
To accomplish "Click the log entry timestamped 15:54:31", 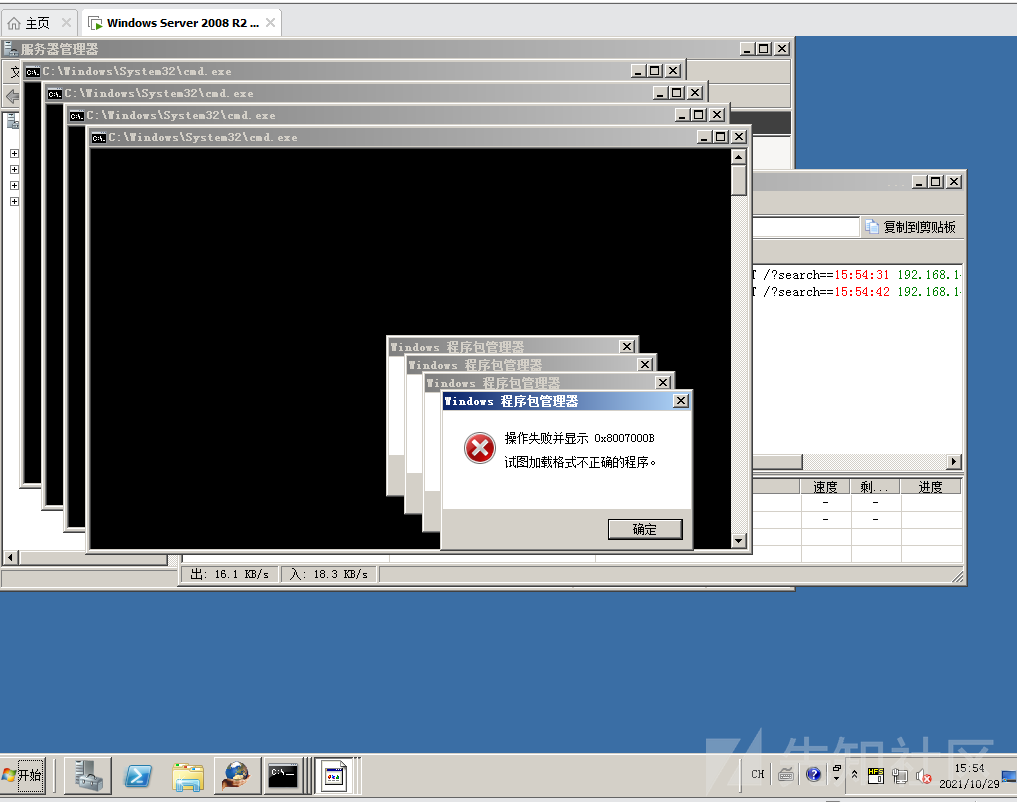I will click(857, 275).
